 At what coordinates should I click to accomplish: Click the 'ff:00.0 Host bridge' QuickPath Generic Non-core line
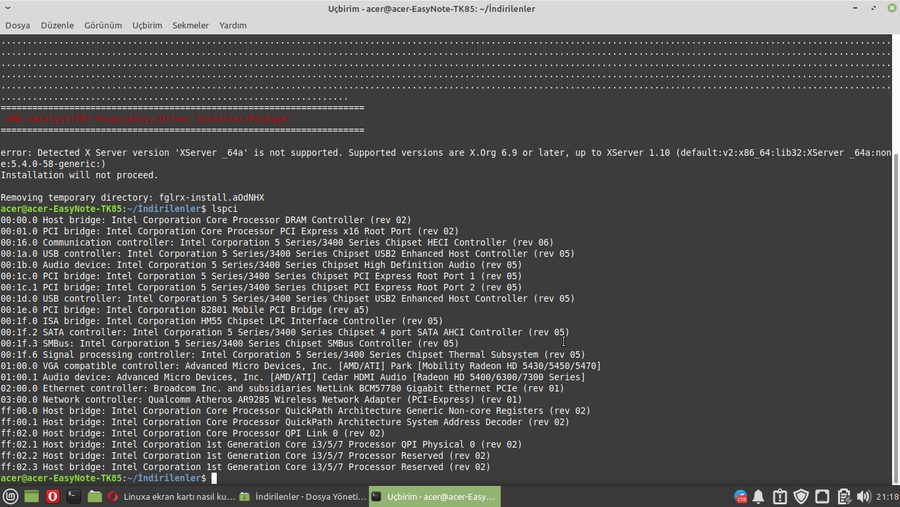point(296,411)
